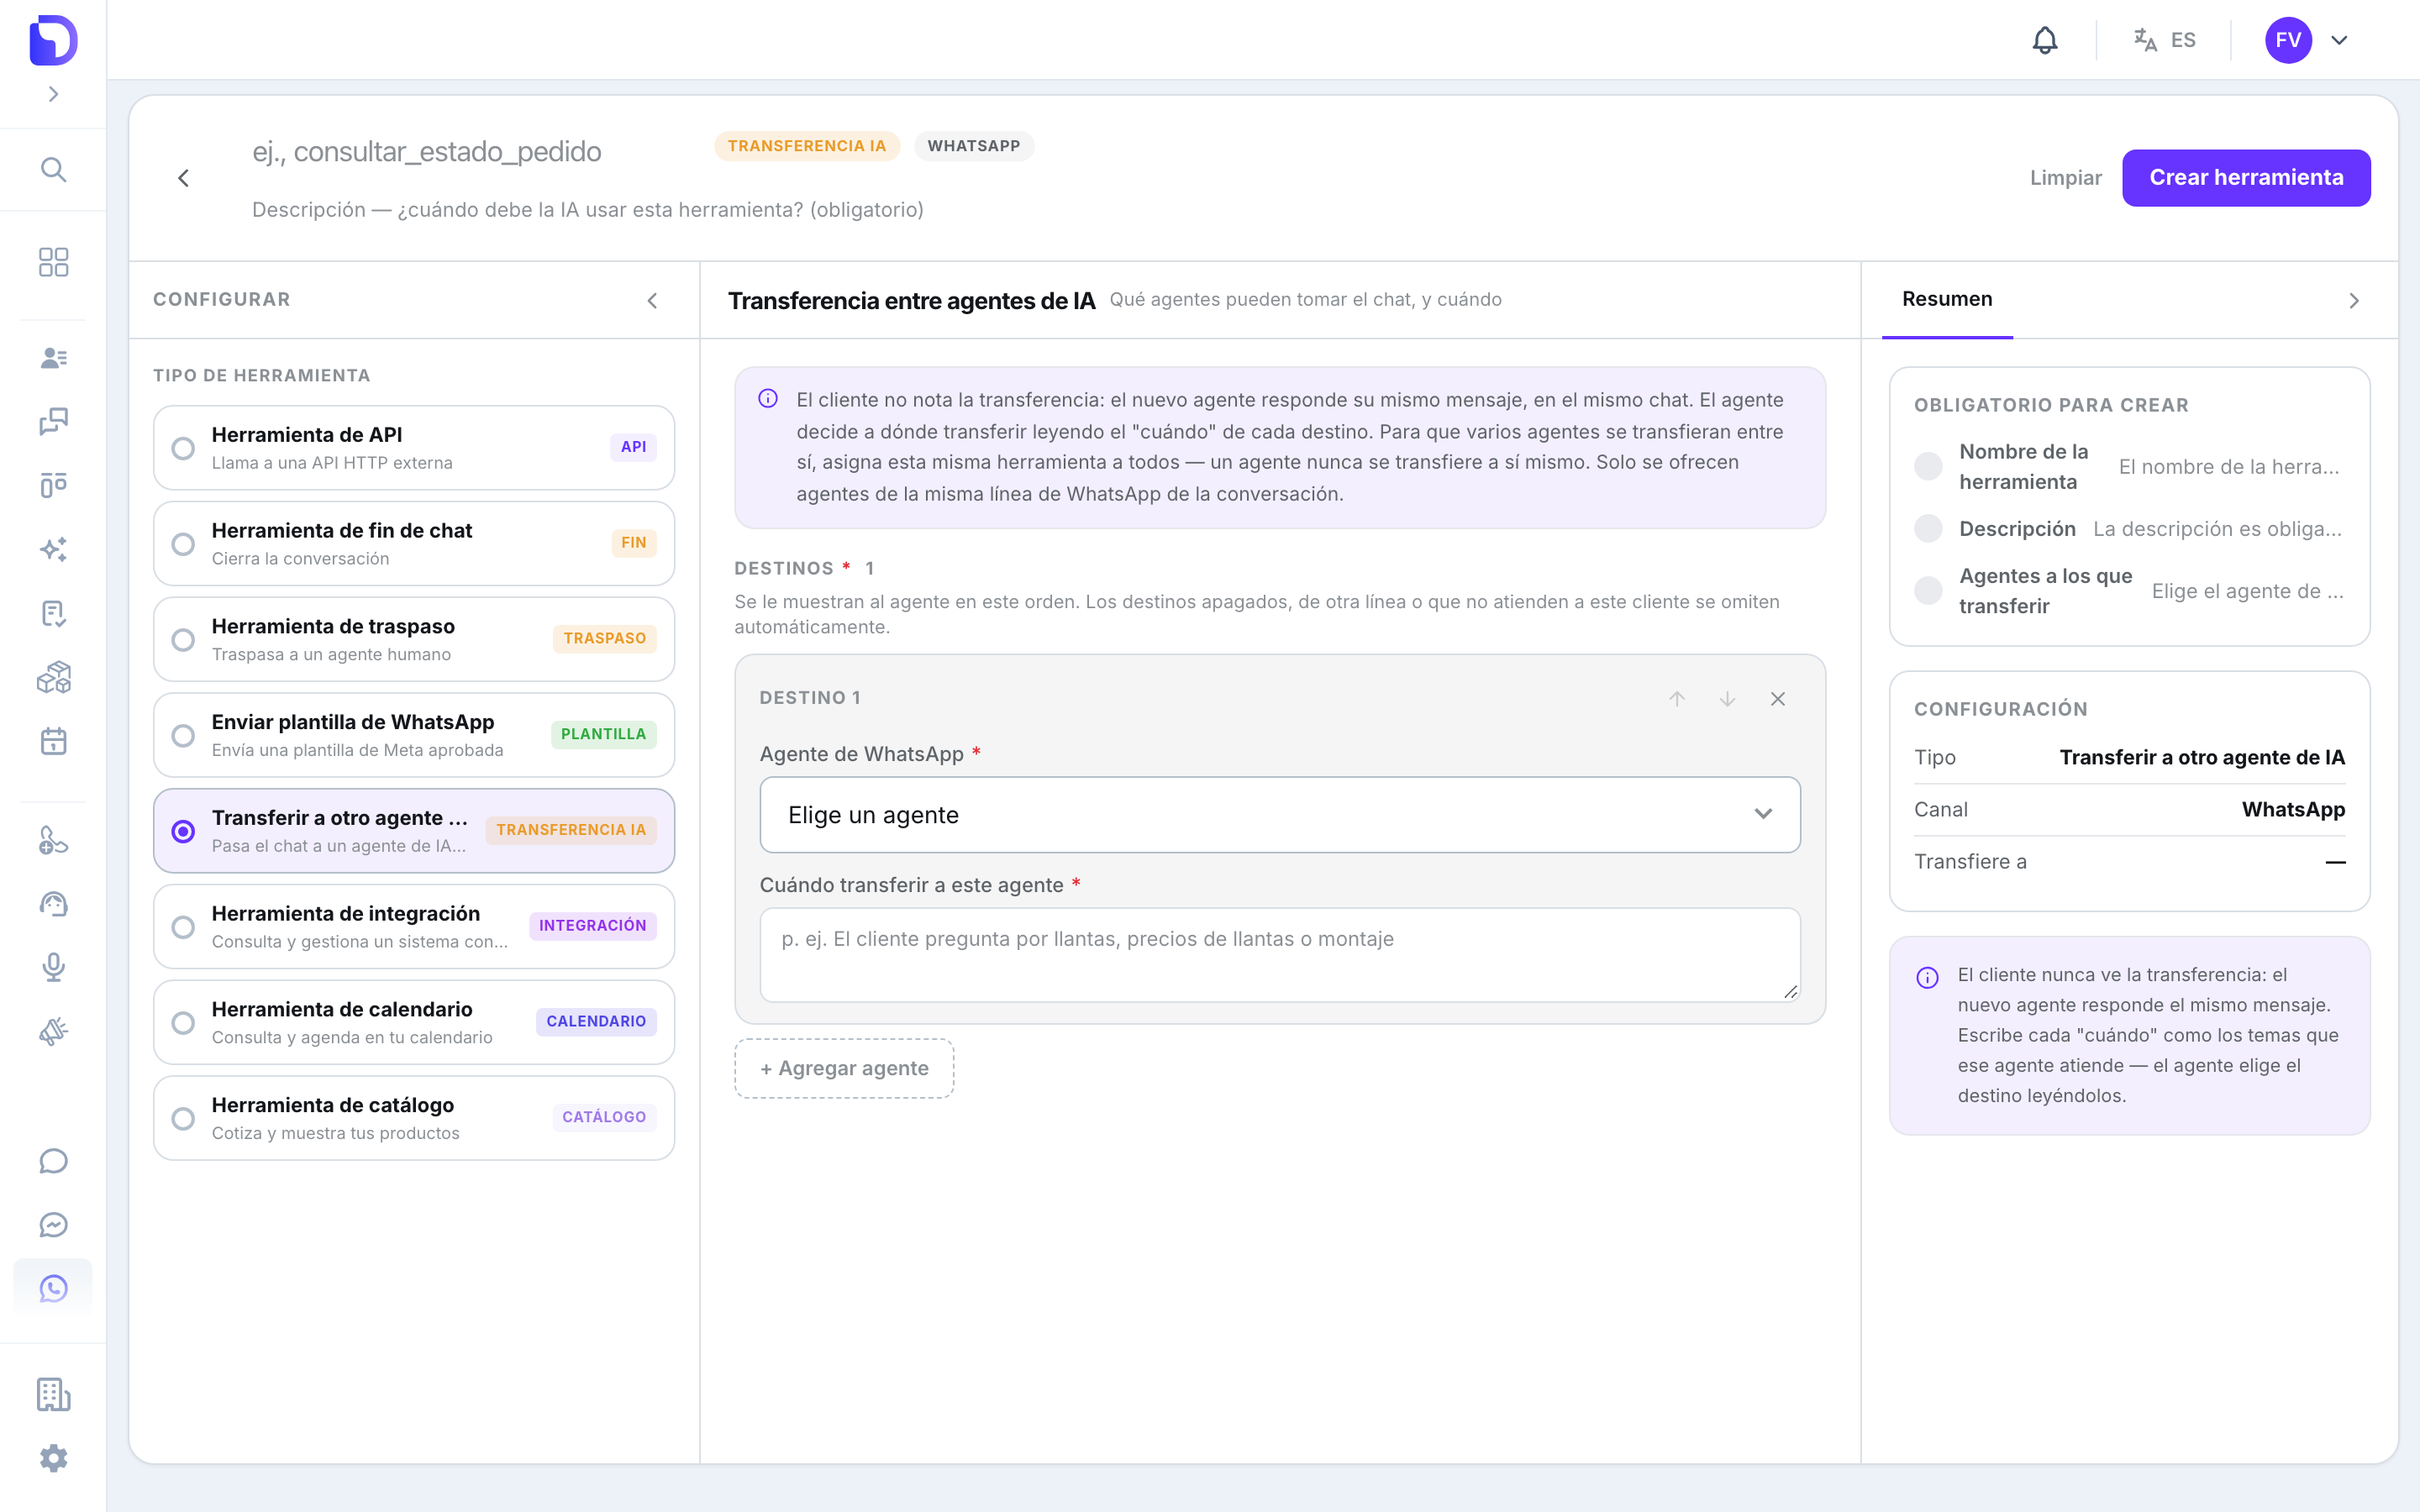Click the tool name input field
This screenshot has height=1512, width=2420.
tap(470, 151)
